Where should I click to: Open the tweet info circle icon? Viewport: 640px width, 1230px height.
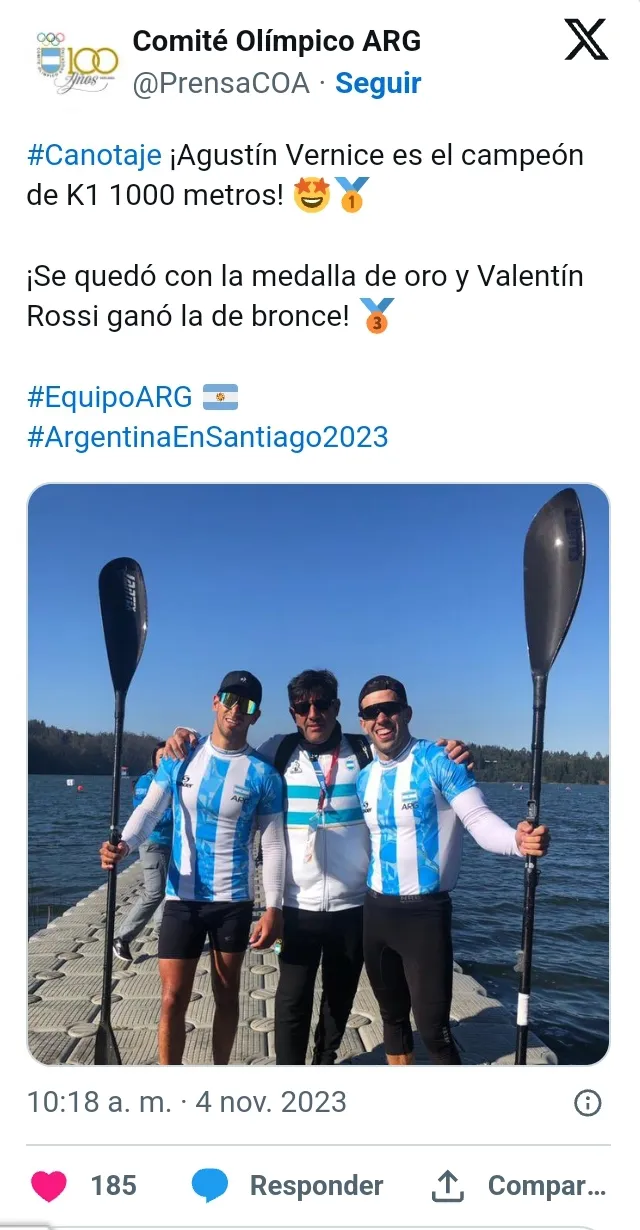point(587,1102)
